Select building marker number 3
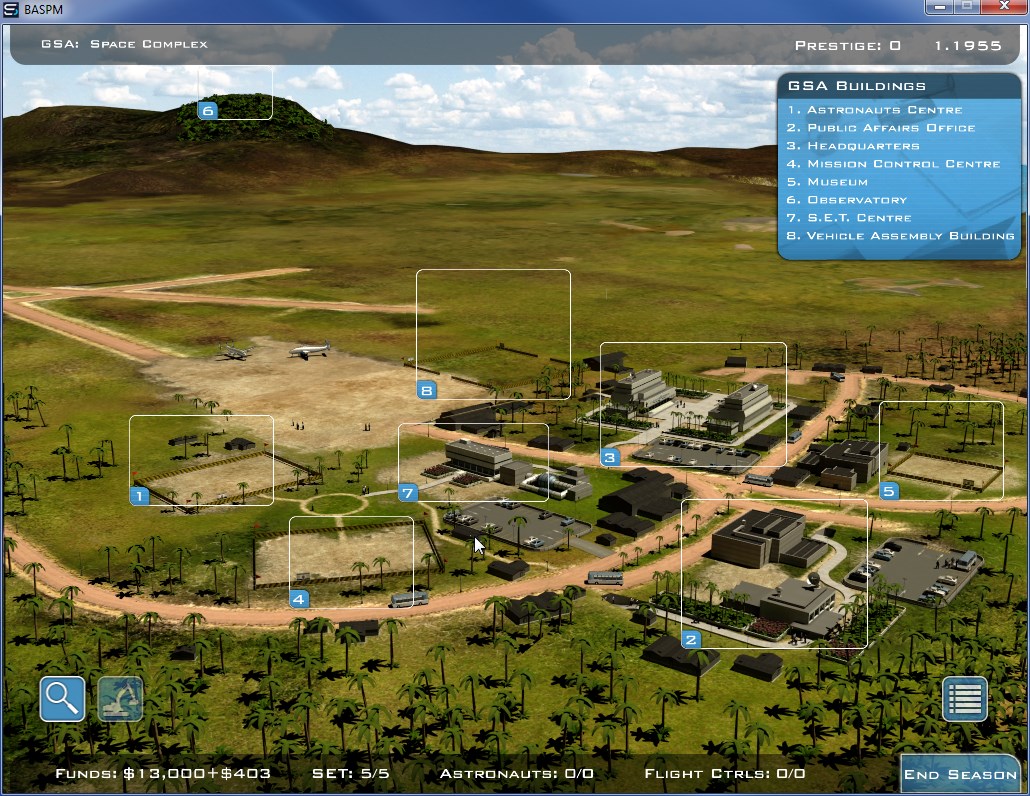Viewport: 1030px width, 796px height. click(x=610, y=457)
